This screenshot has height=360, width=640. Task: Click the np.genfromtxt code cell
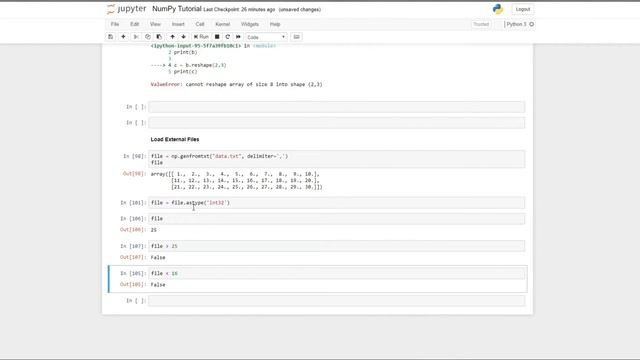[x=337, y=159]
